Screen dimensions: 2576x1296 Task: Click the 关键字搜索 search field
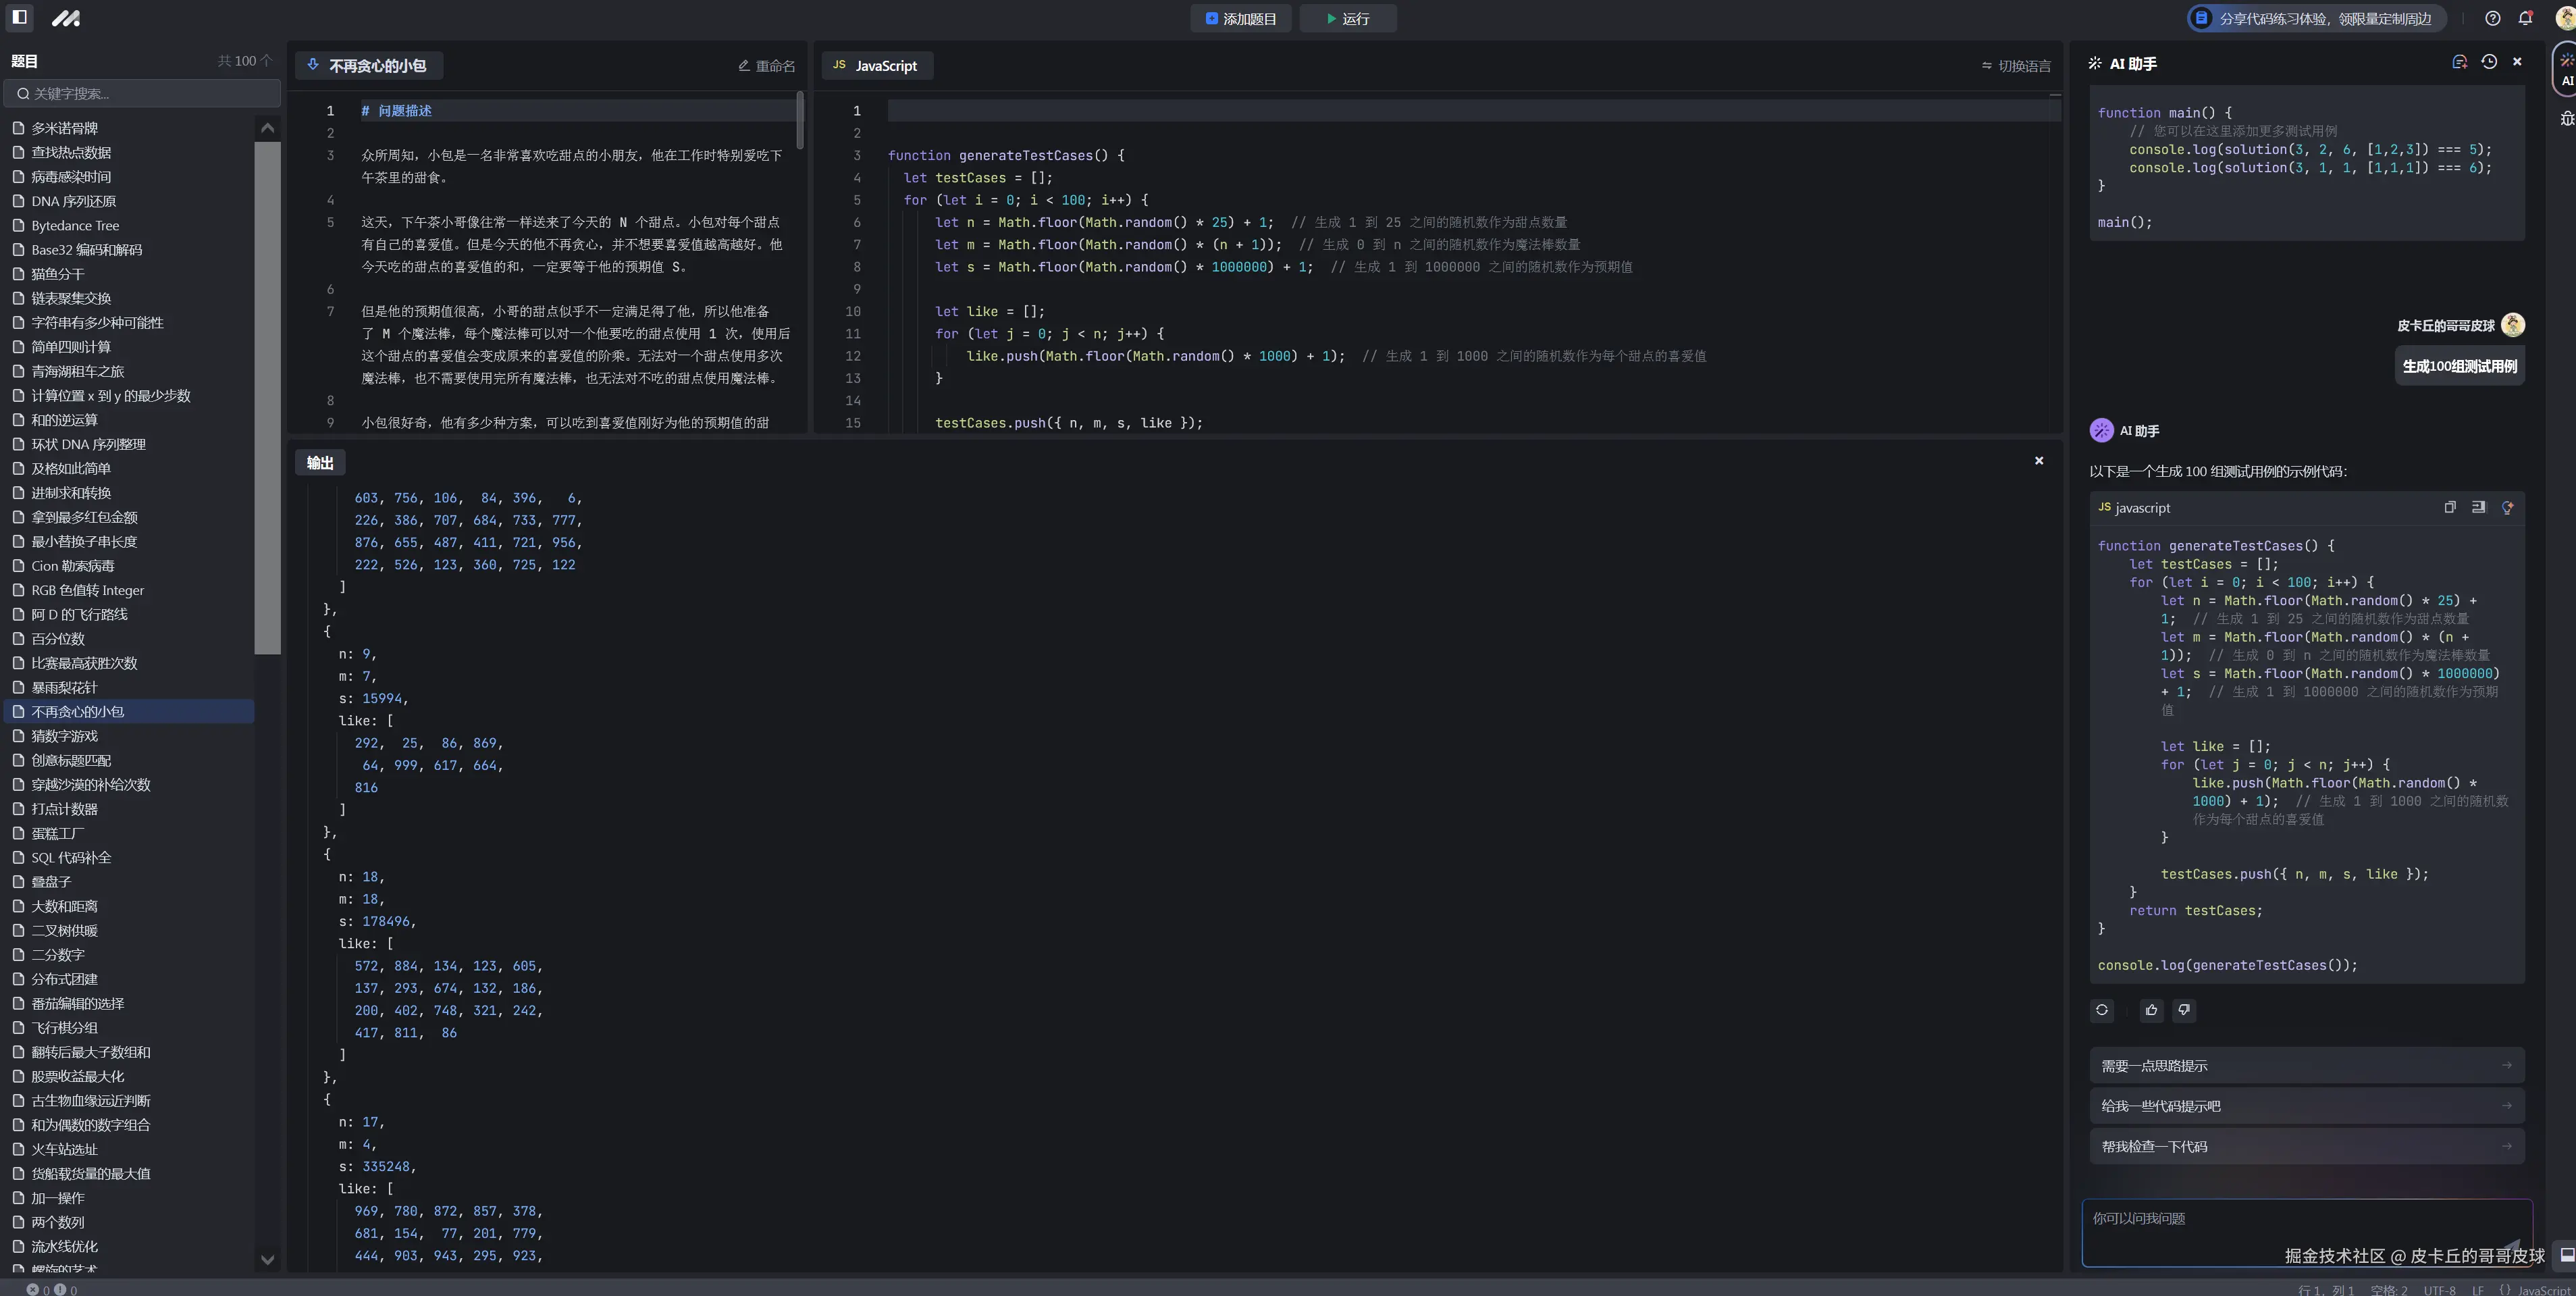143,93
